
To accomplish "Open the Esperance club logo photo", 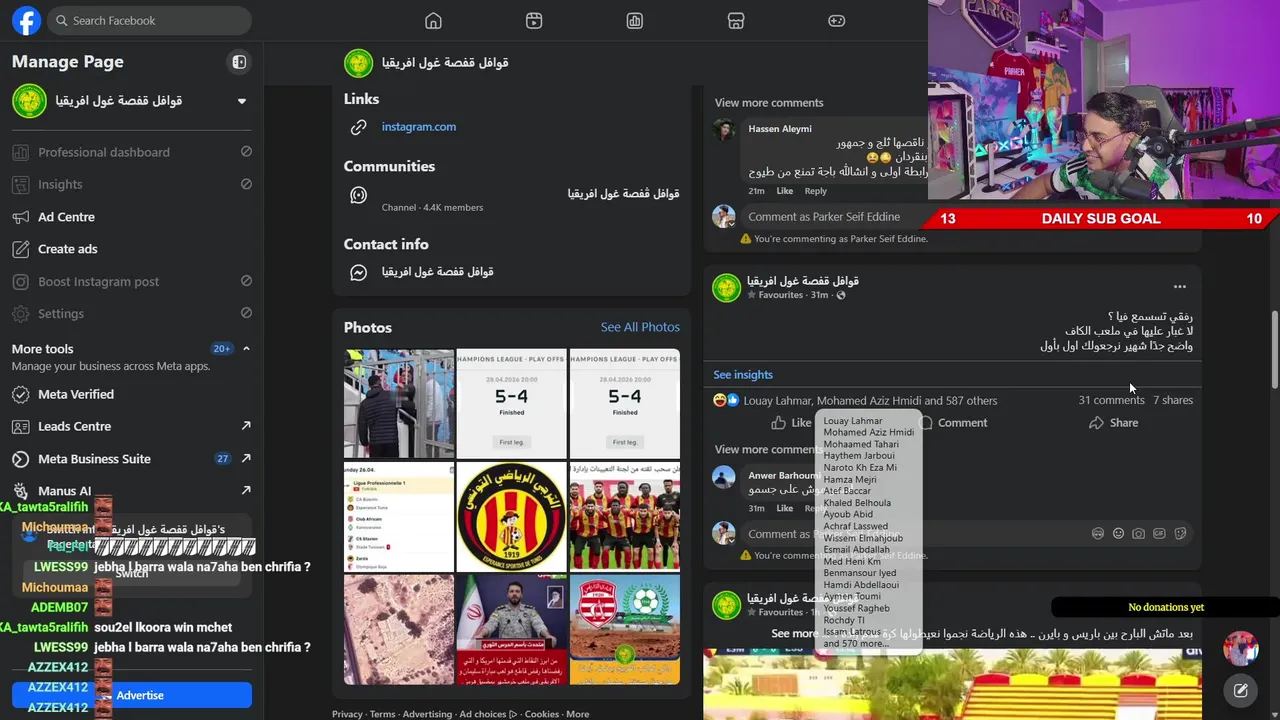I will pyautogui.click(x=511, y=516).
